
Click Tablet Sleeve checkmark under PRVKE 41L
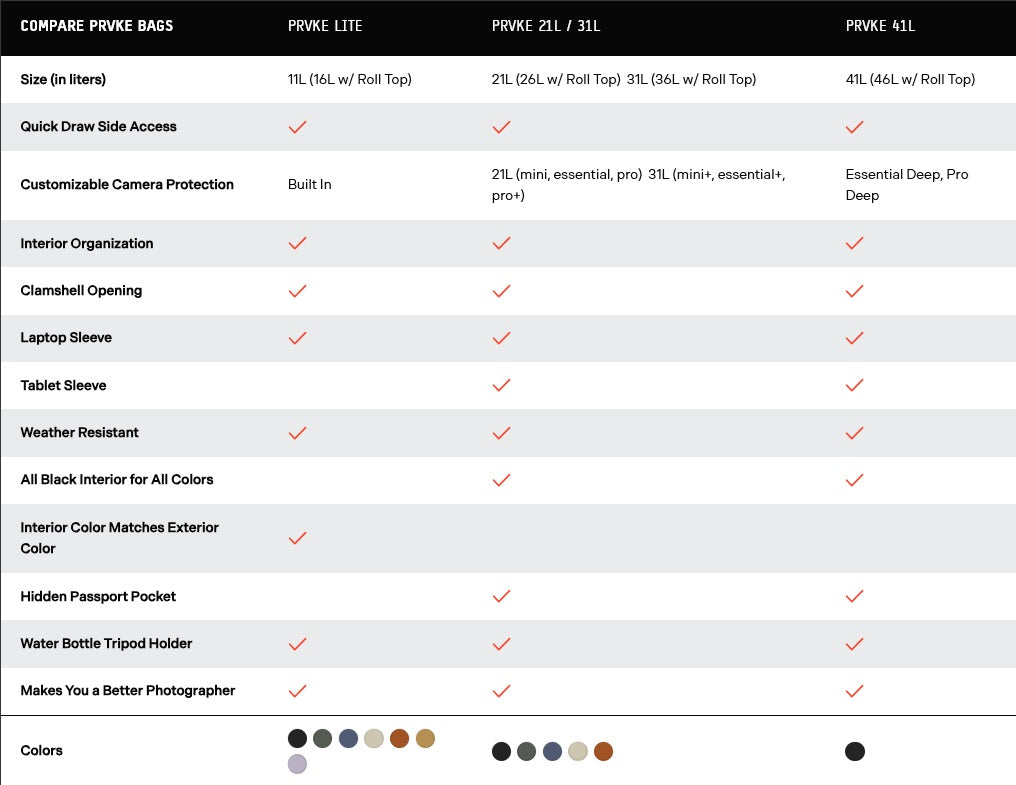coord(854,385)
